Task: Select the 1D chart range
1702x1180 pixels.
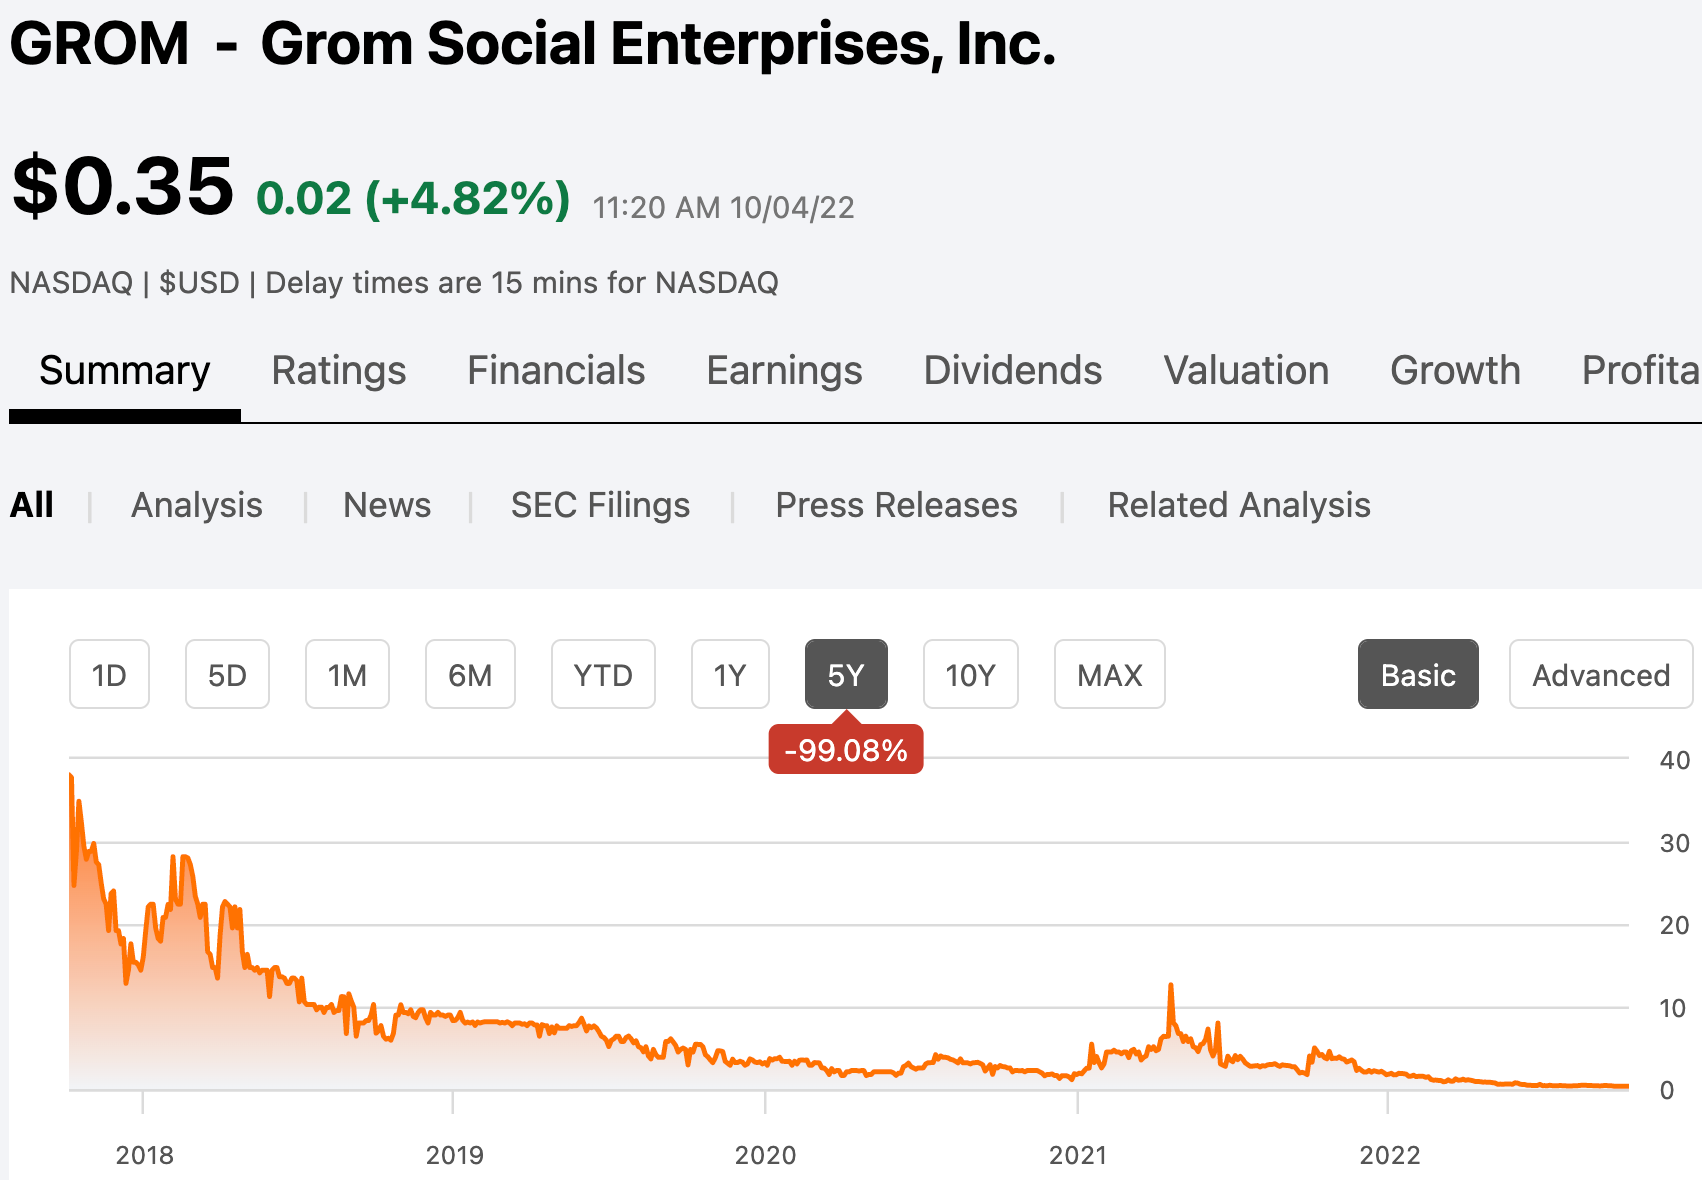Action: [109, 675]
